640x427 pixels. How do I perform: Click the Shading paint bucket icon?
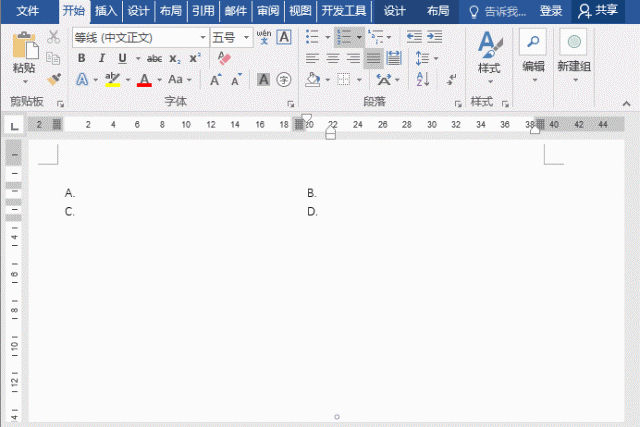click(313, 80)
